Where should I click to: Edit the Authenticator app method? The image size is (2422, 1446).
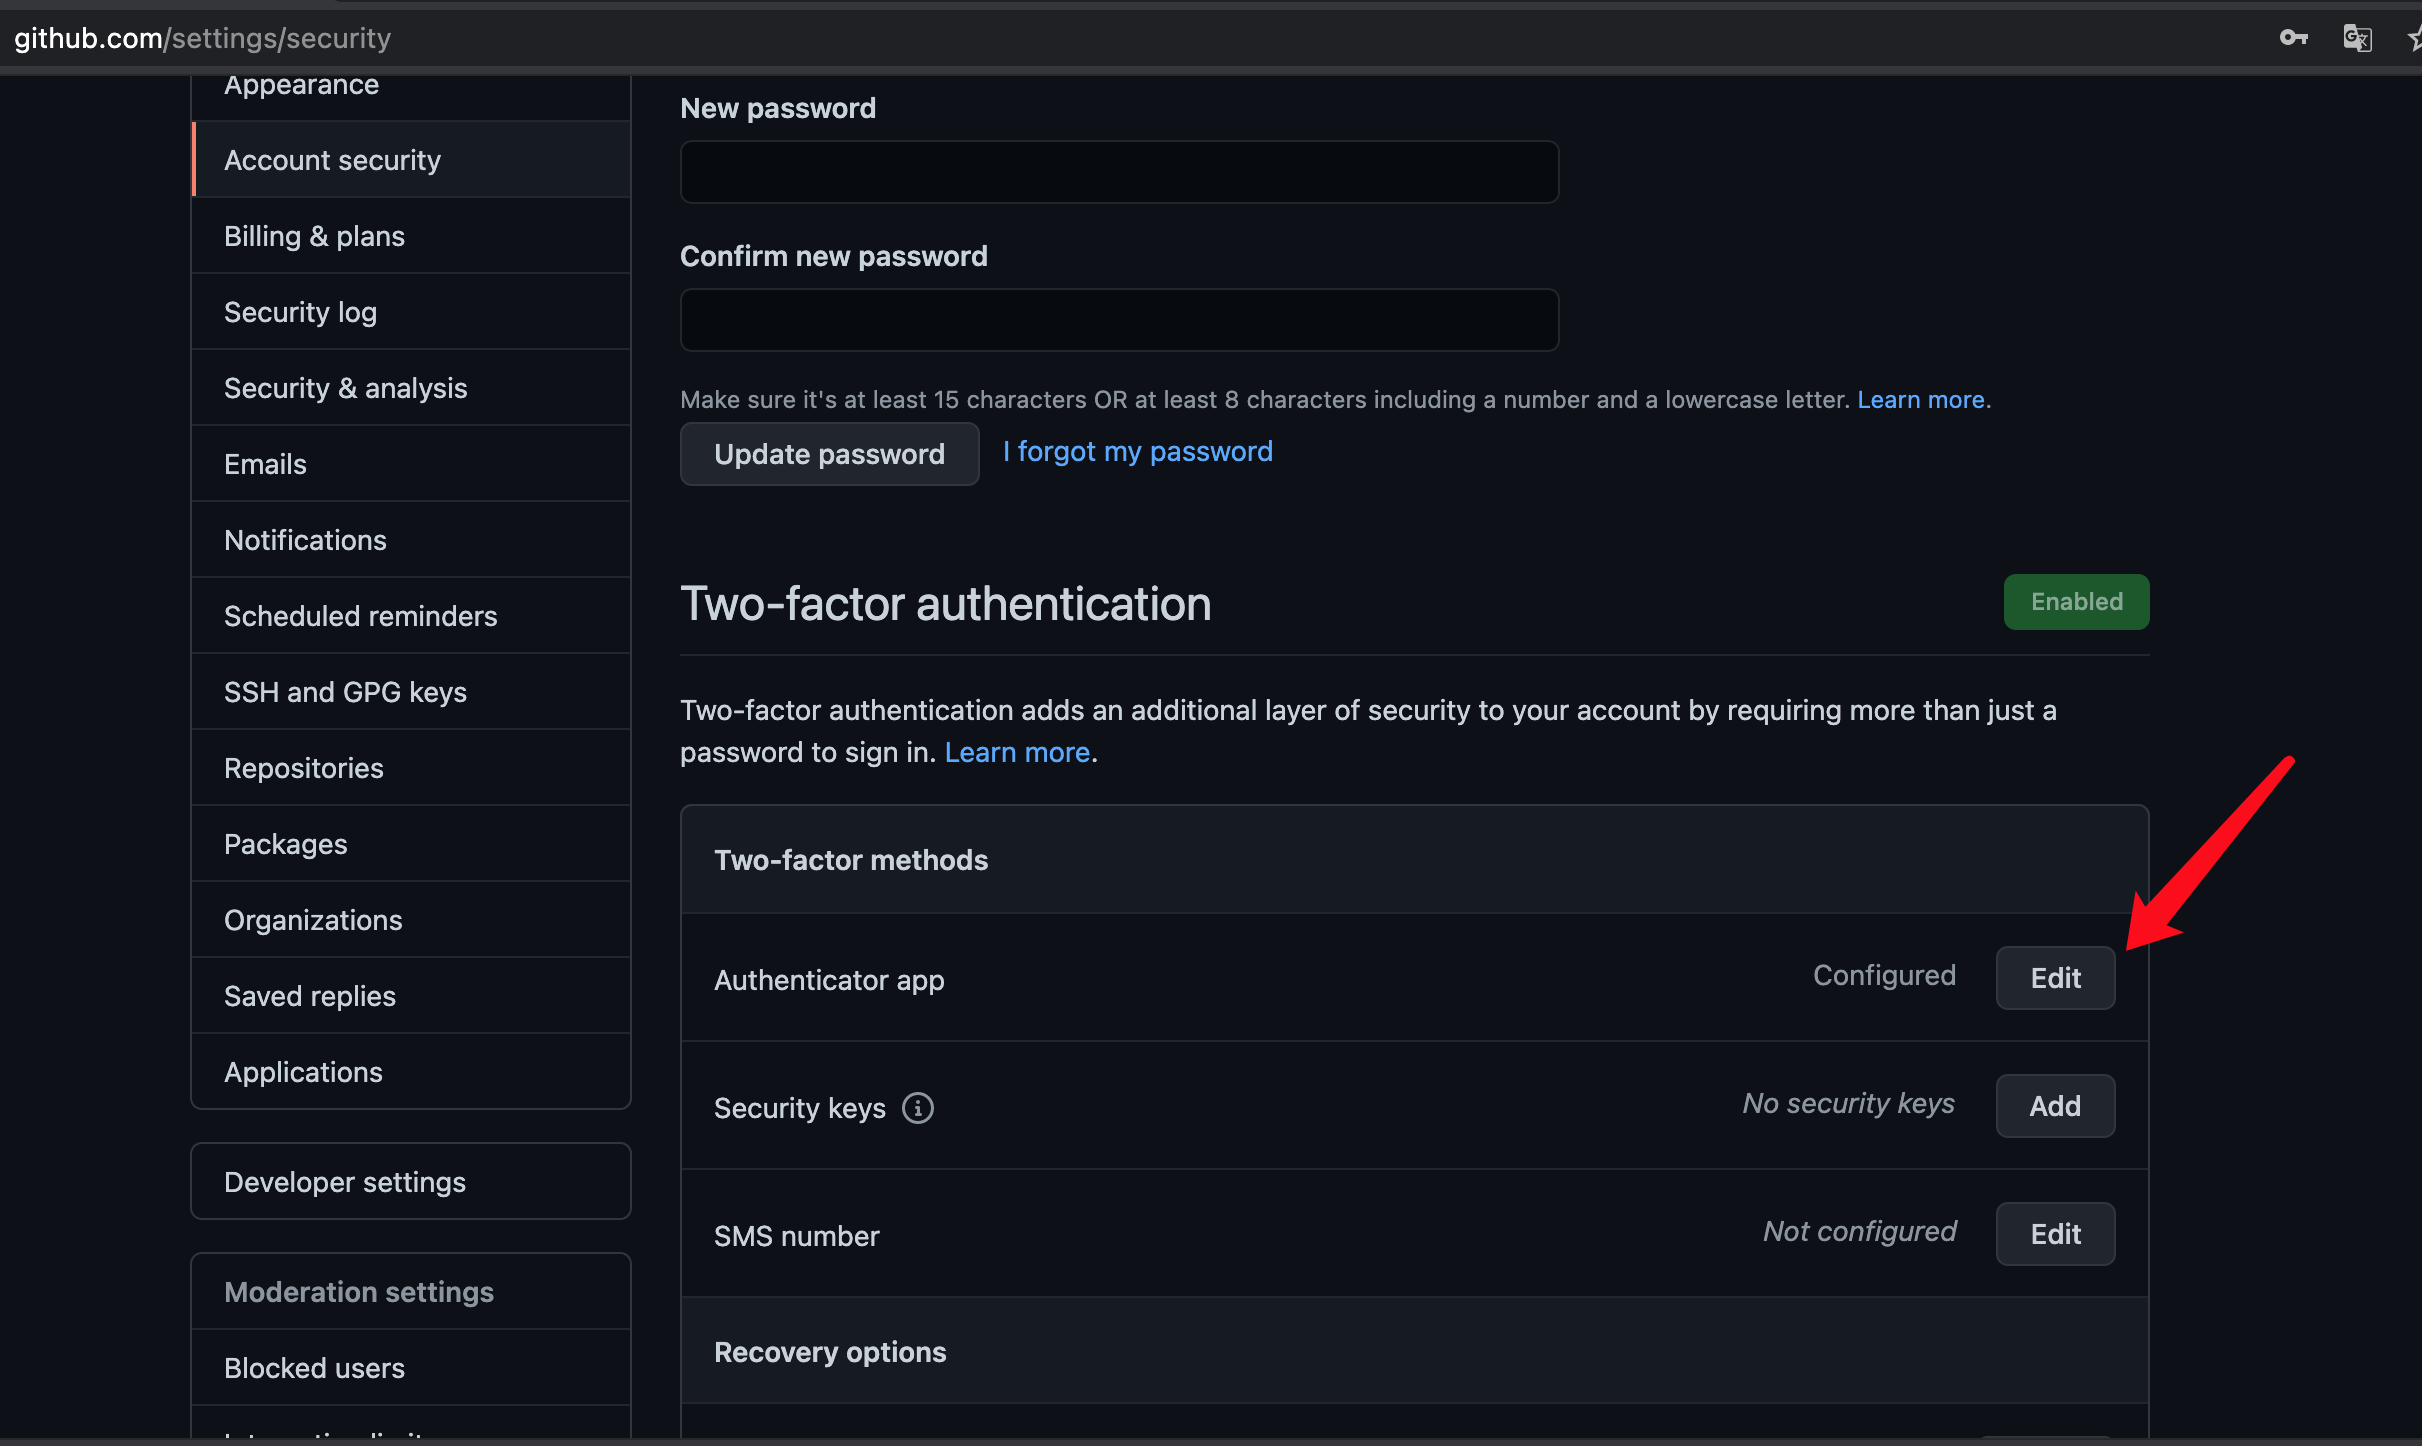pyautogui.click(x=2055, y=978)
